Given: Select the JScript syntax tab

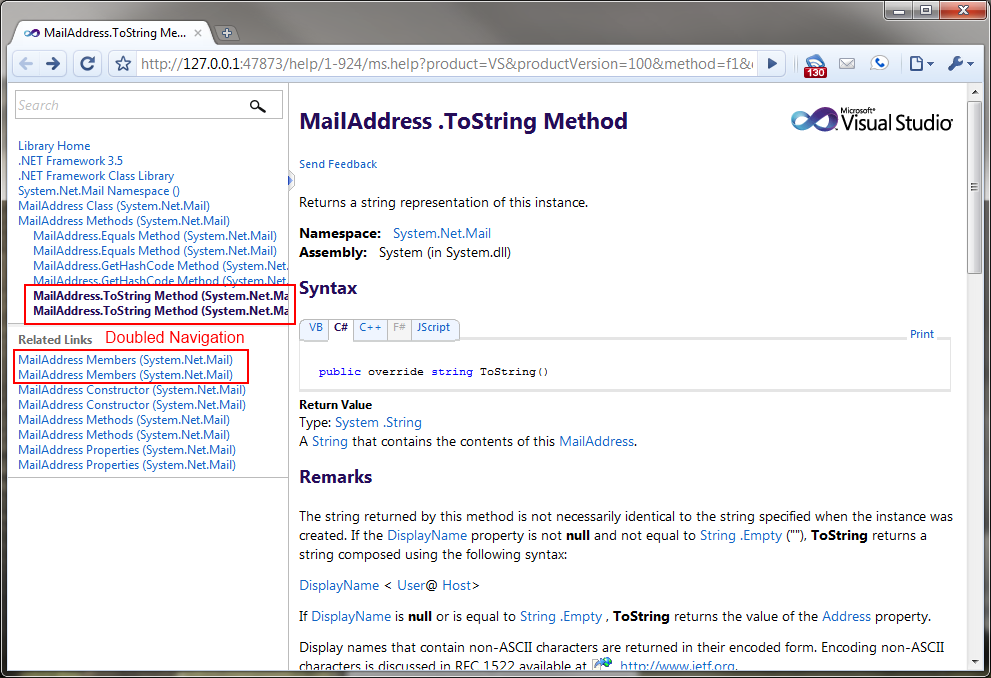Looking at the screenshot, I should (x=434, y=328).
